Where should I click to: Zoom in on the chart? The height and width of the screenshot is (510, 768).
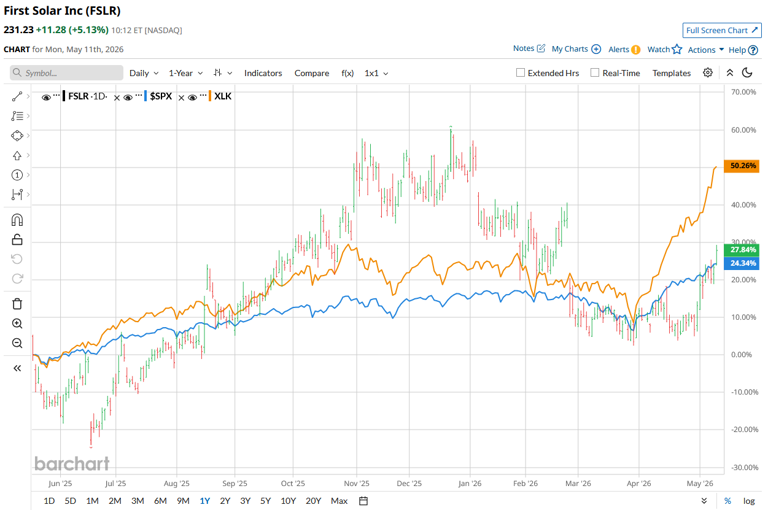tap(17, 323)
